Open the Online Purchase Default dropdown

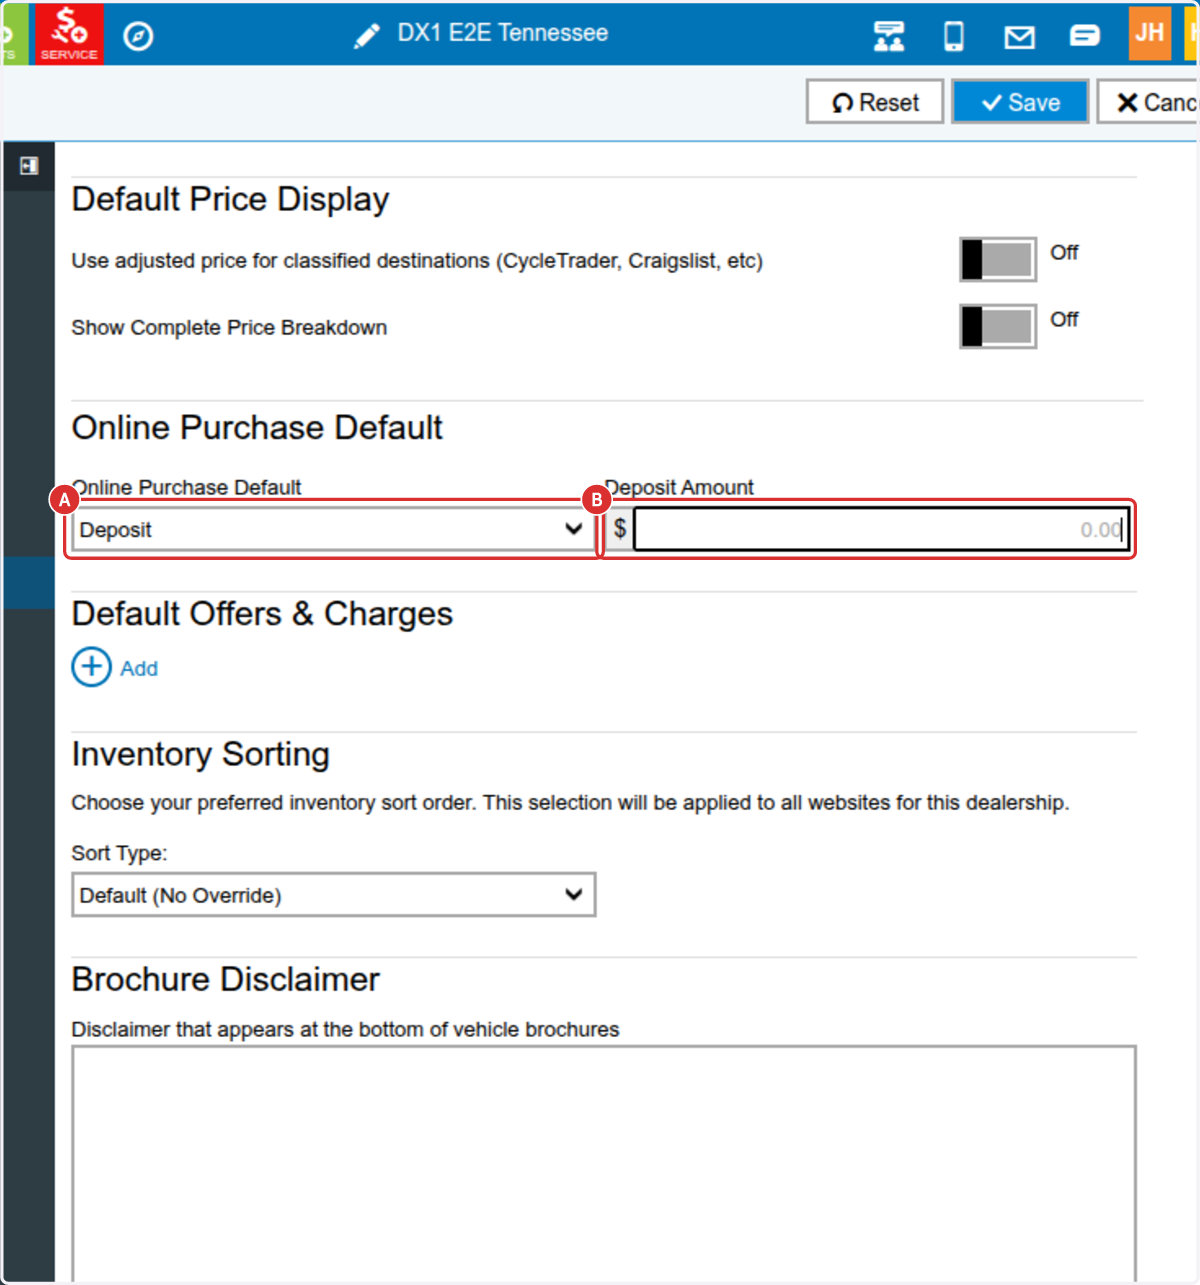[333, 529]
